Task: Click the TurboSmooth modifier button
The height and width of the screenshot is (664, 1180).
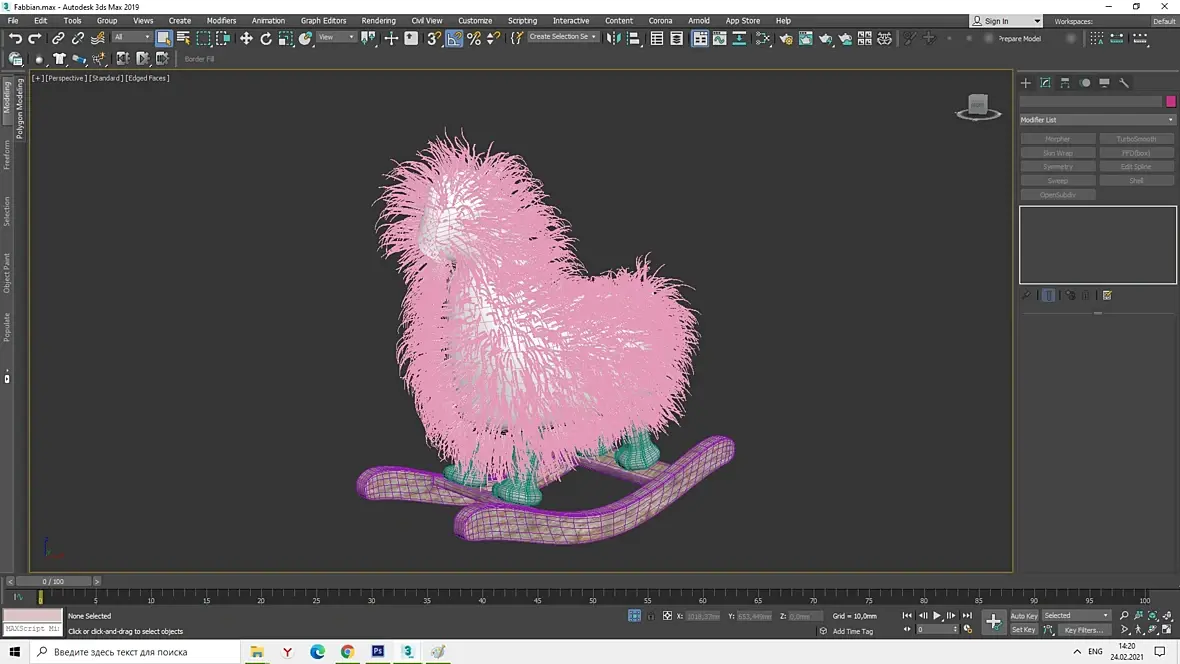Action: click(1136, 139)
